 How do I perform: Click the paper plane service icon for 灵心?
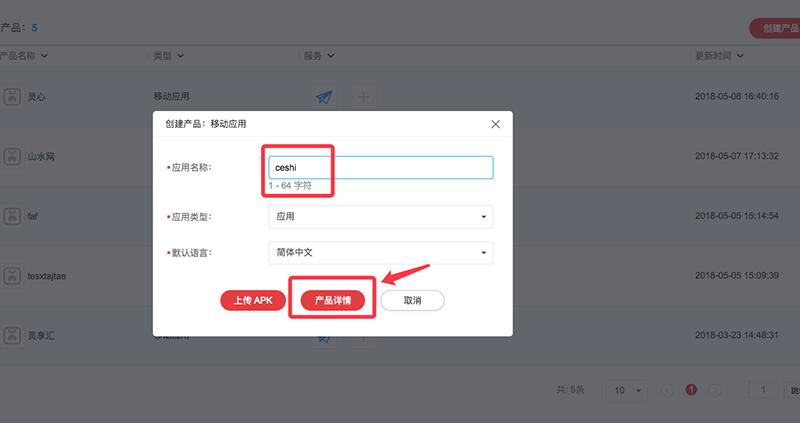coord(323,97)
